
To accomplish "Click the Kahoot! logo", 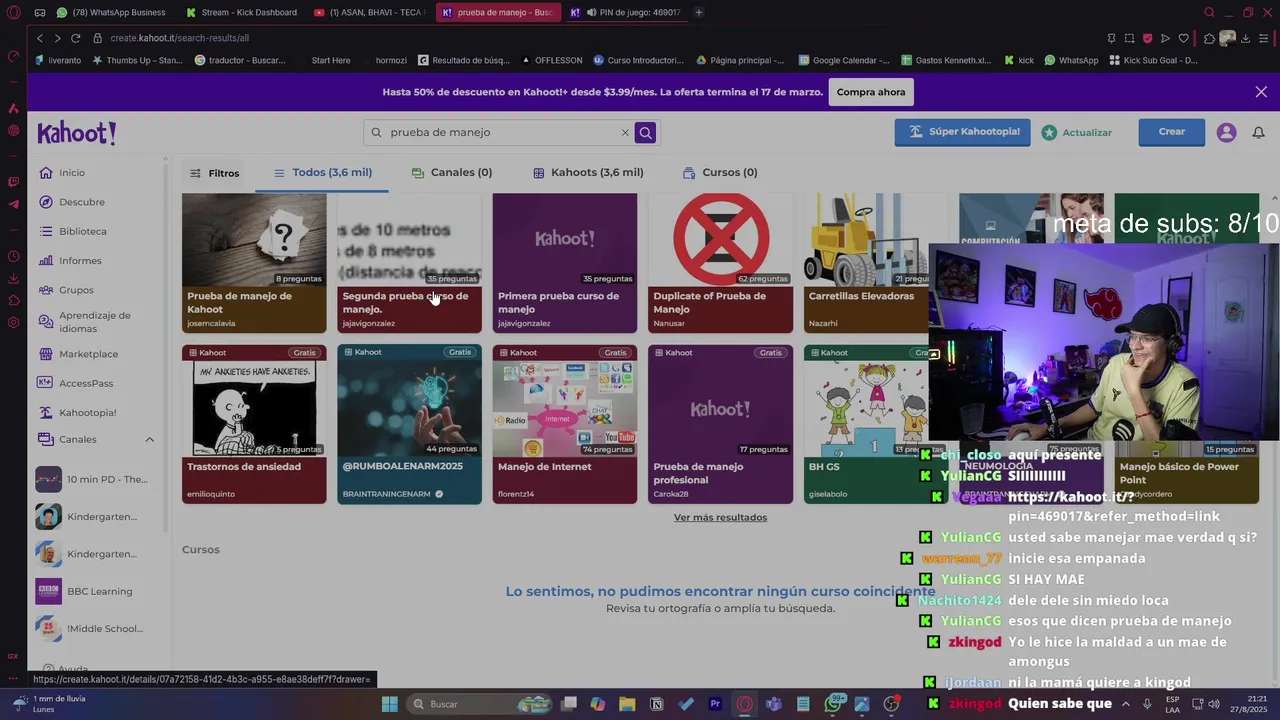I will click(x=77, y=132).
